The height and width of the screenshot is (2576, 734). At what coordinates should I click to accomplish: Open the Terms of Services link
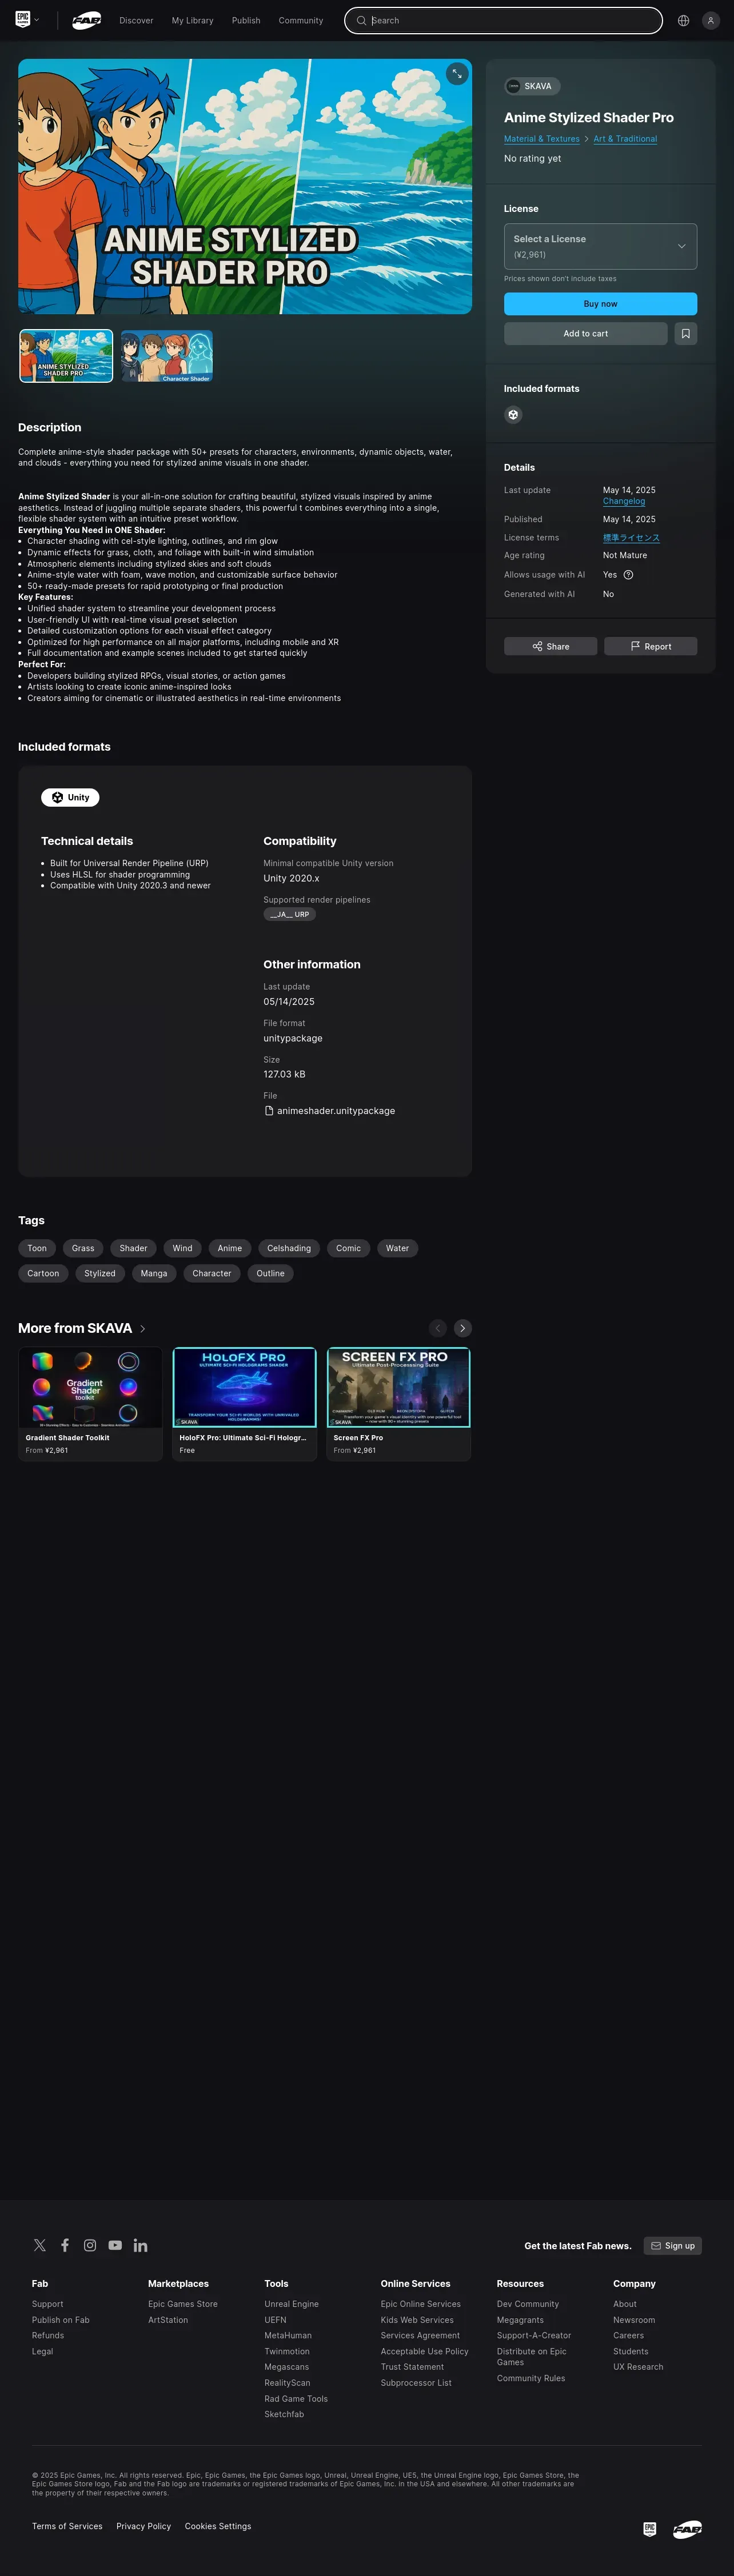(67, 2526)
